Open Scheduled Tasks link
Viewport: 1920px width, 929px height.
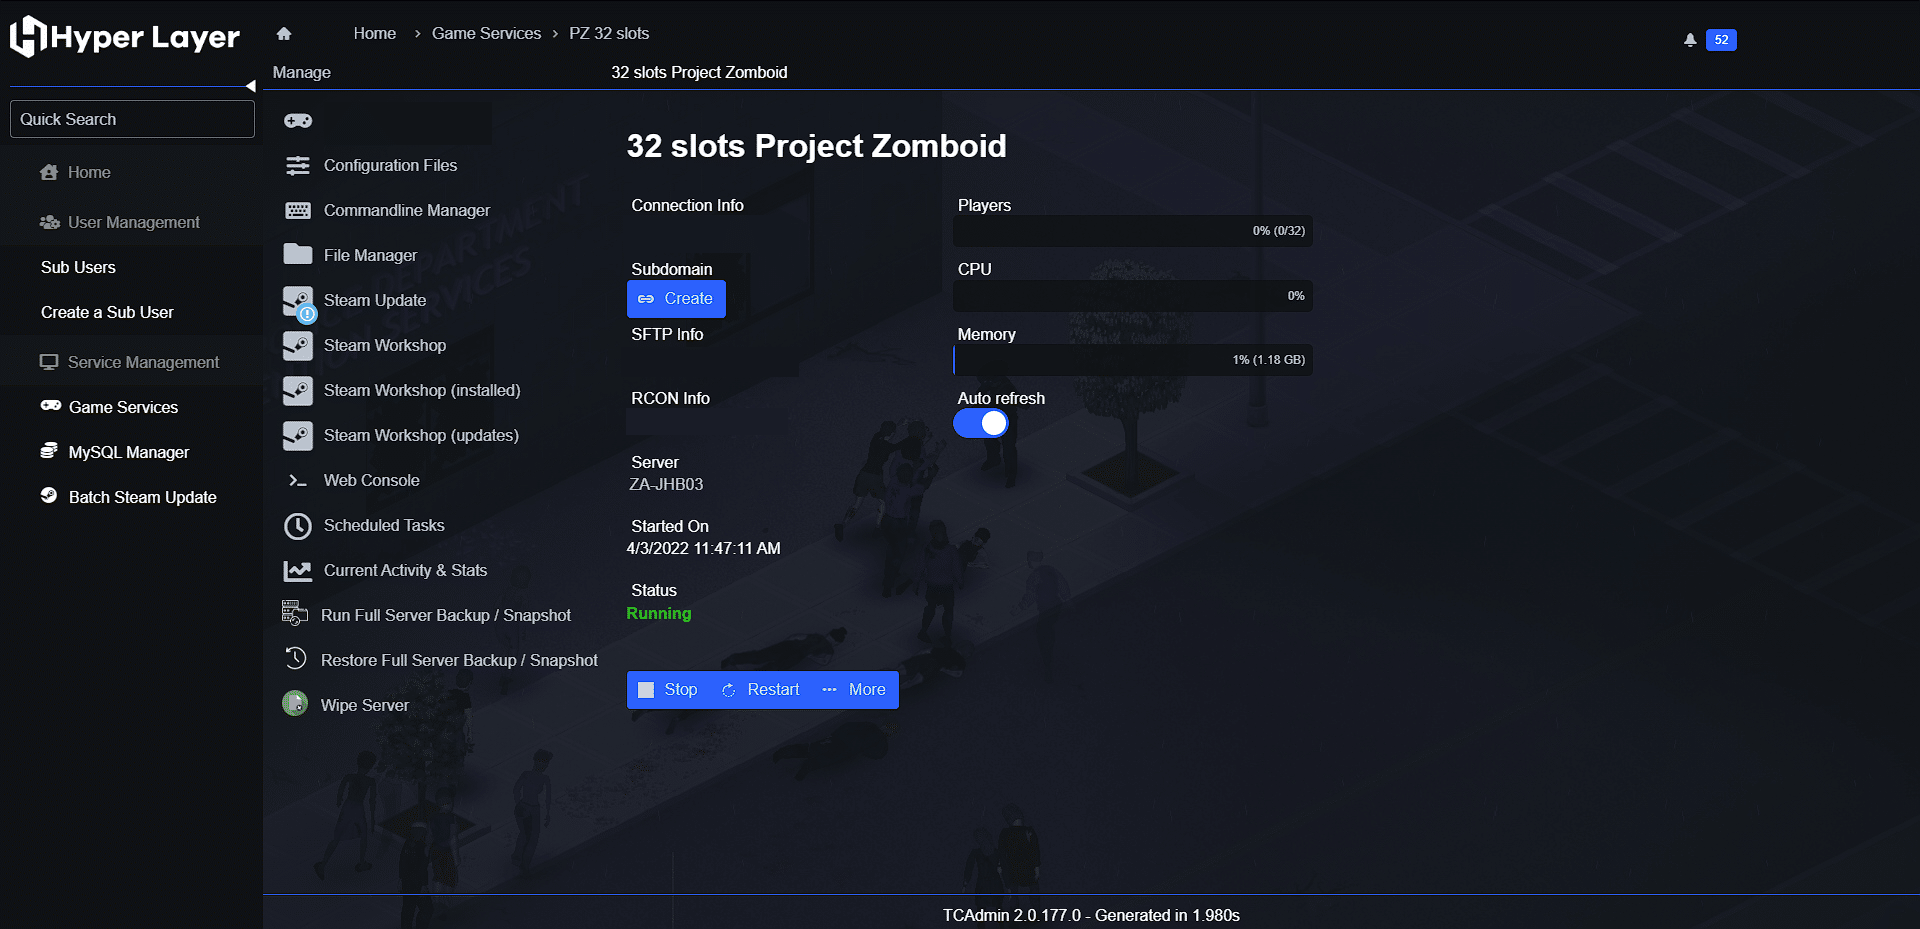[384, 525]
